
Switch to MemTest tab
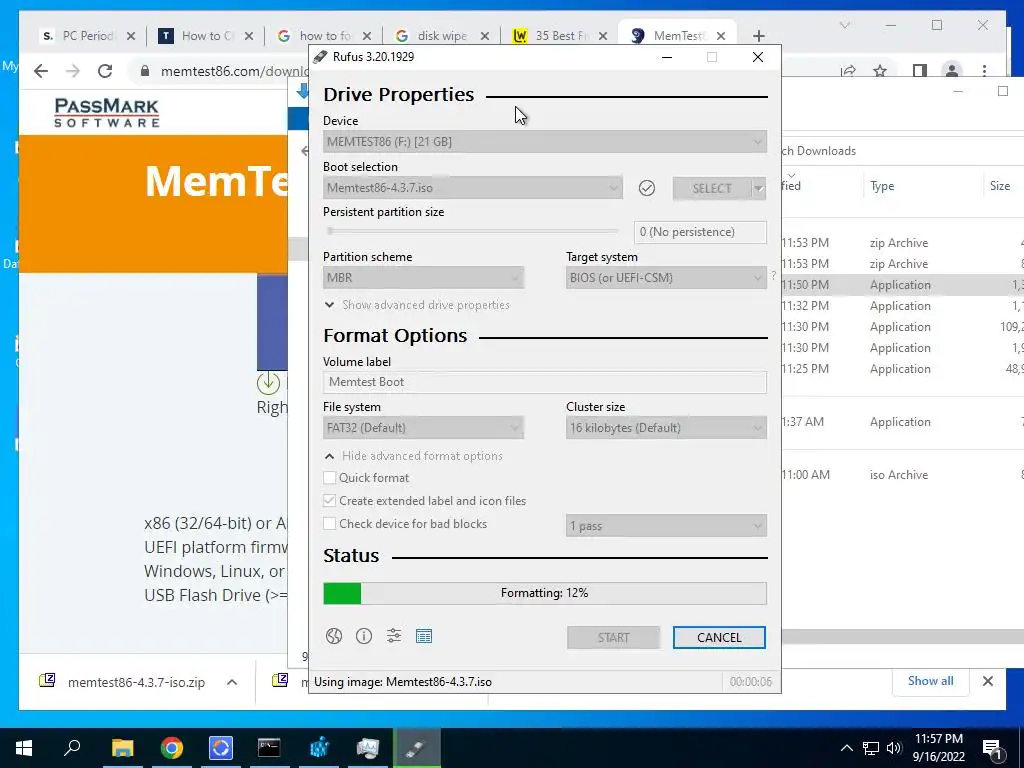[678, 36]
